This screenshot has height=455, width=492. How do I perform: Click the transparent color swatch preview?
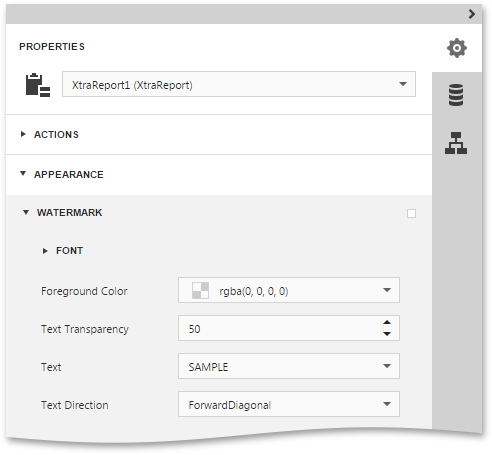point(200,290)
